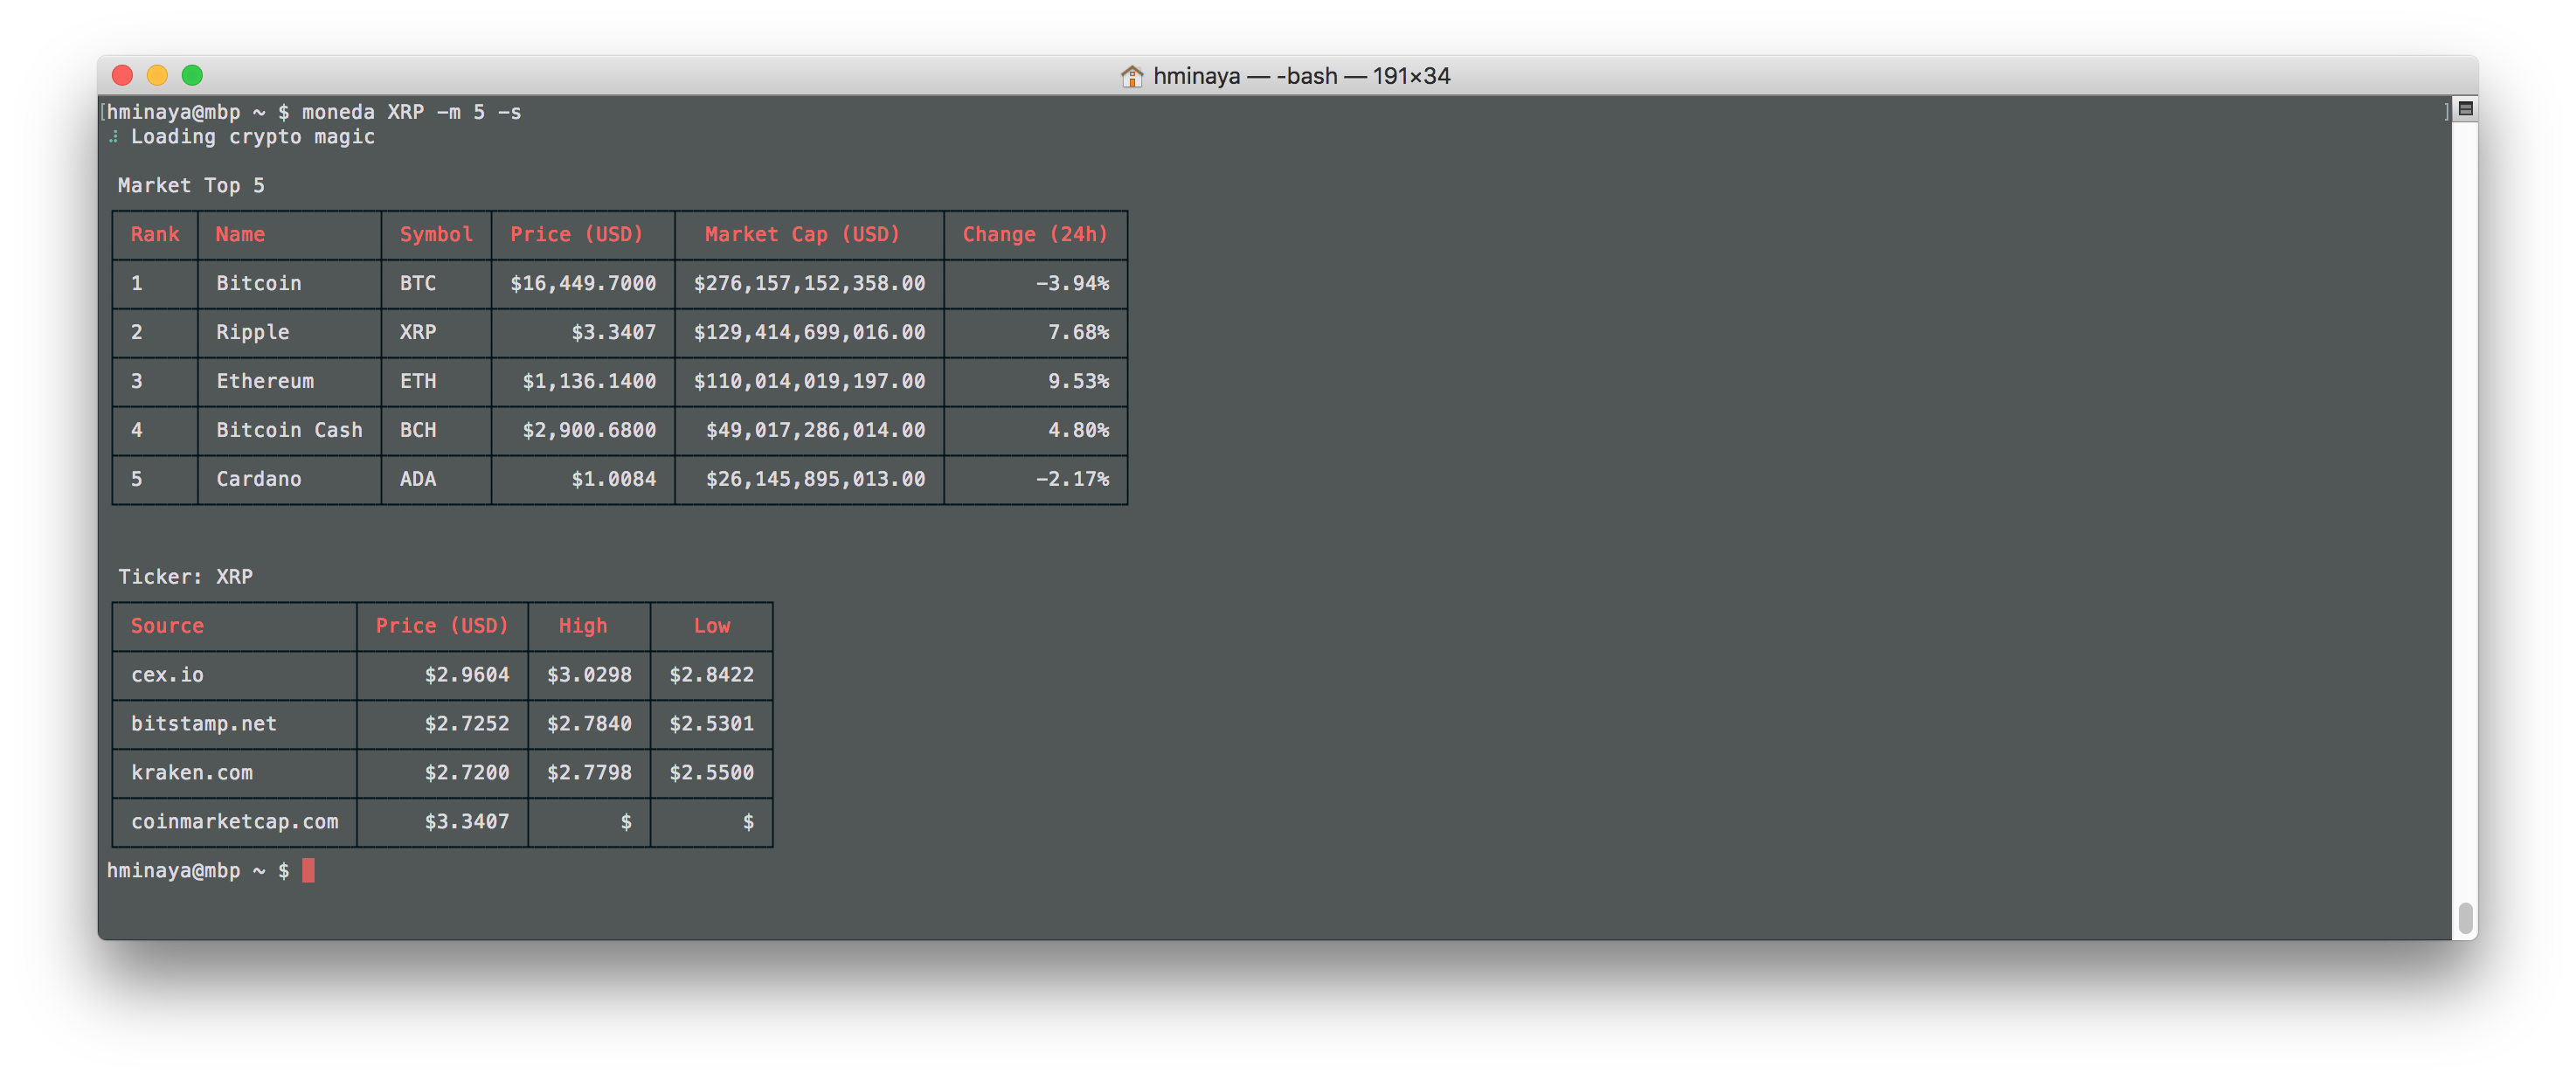The width and height of the screenshot is (2576, 1080).
Task: Click the Cardano -2.17% change value
Action: 1072,479
